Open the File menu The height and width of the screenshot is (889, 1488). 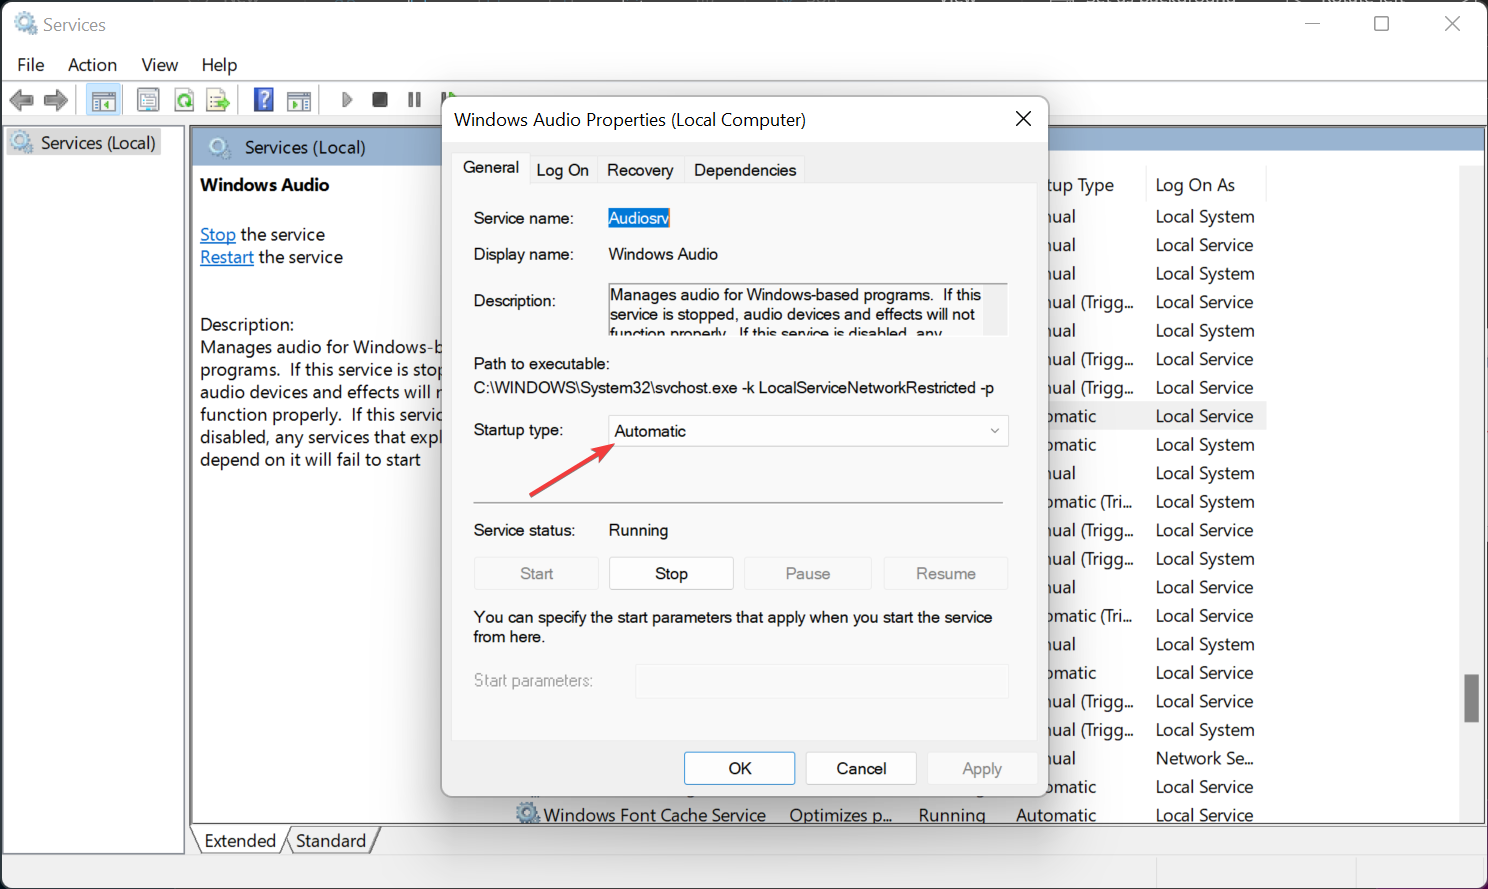31,65
